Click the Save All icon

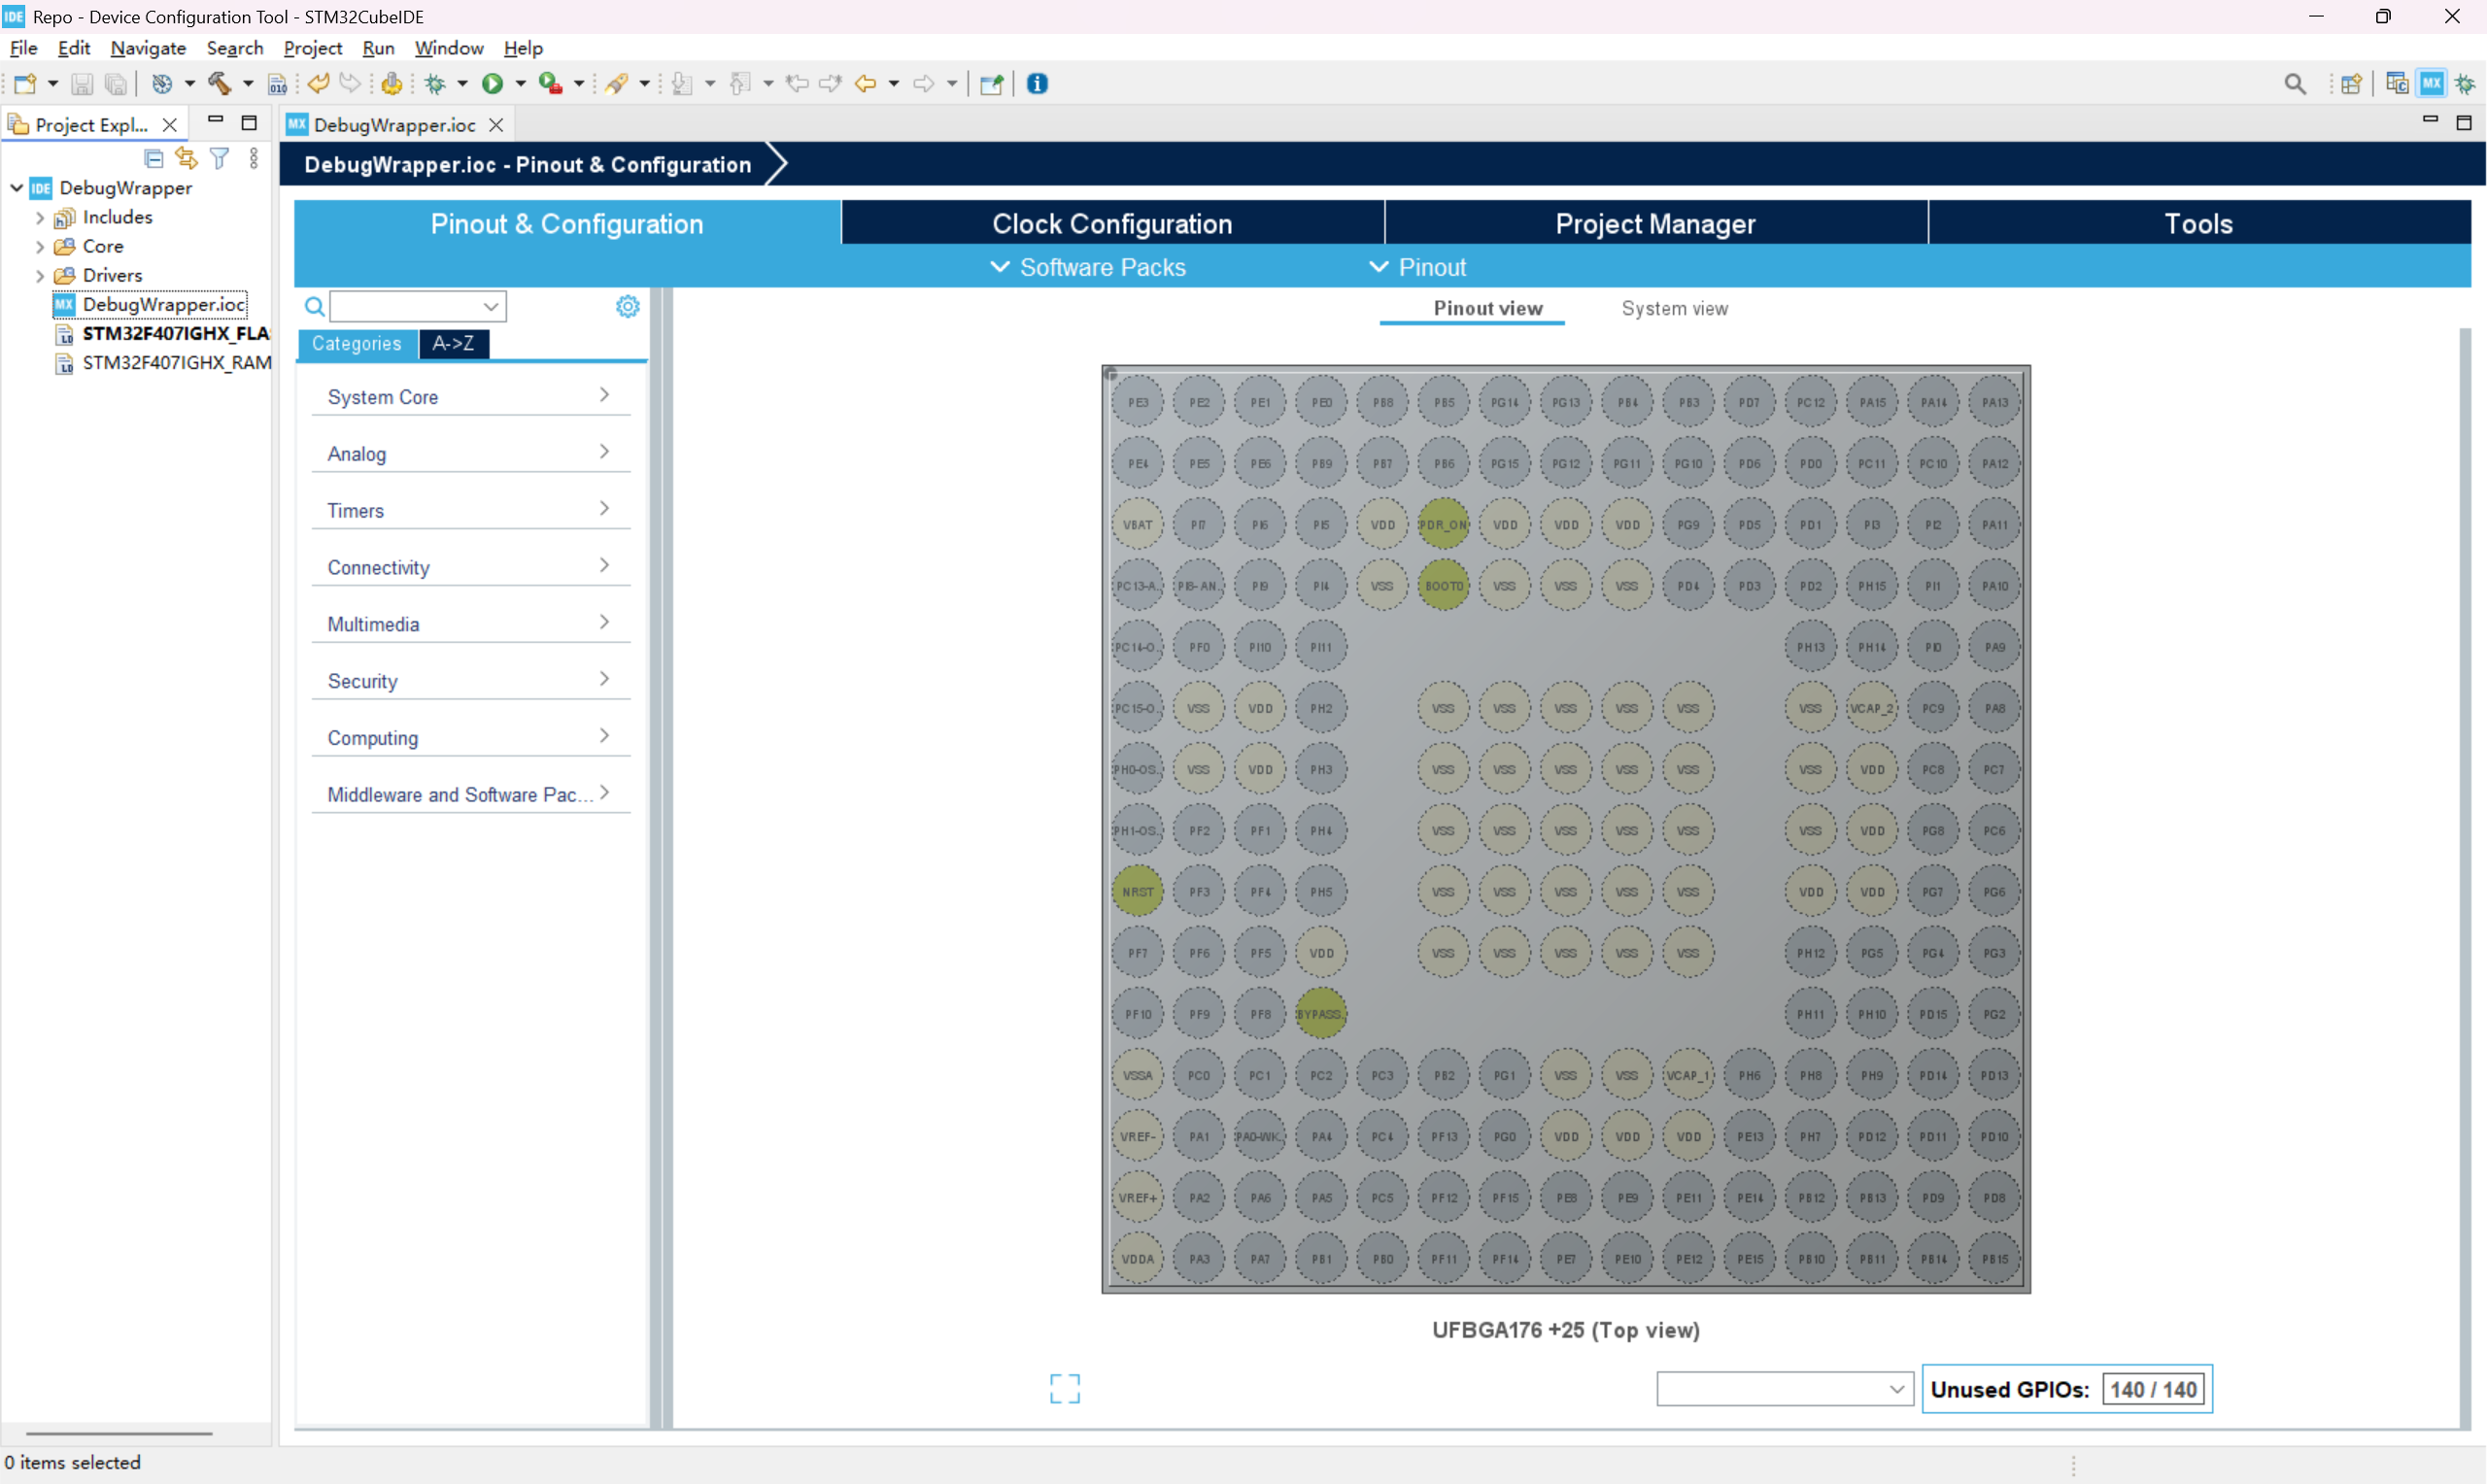coord(116,84)
